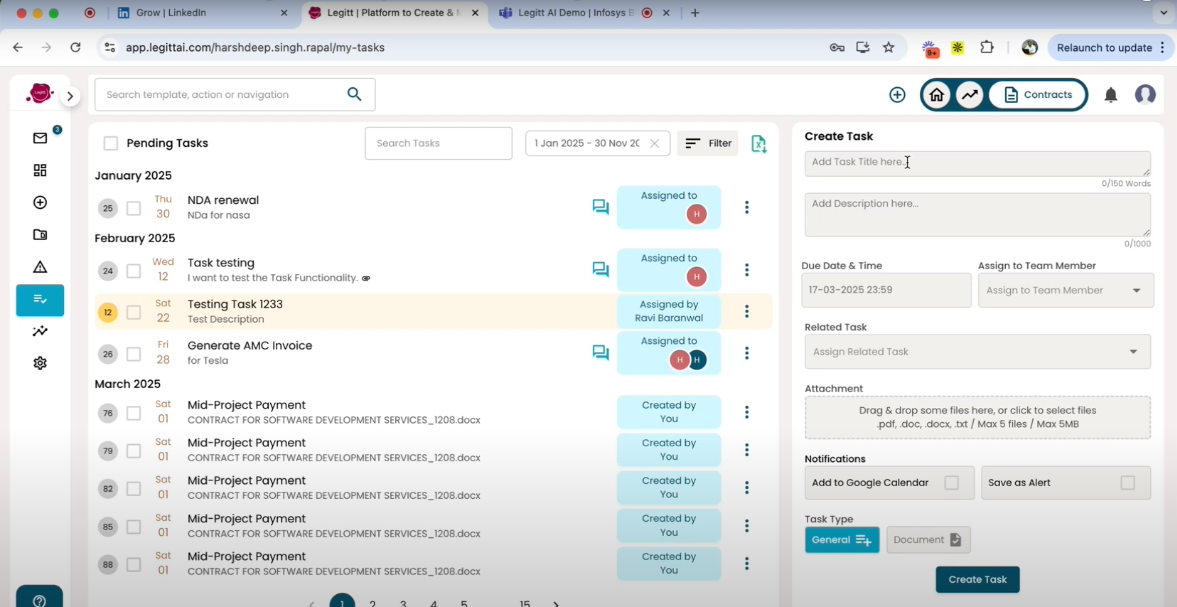Open the user profile avatar

coord(1145,95)
